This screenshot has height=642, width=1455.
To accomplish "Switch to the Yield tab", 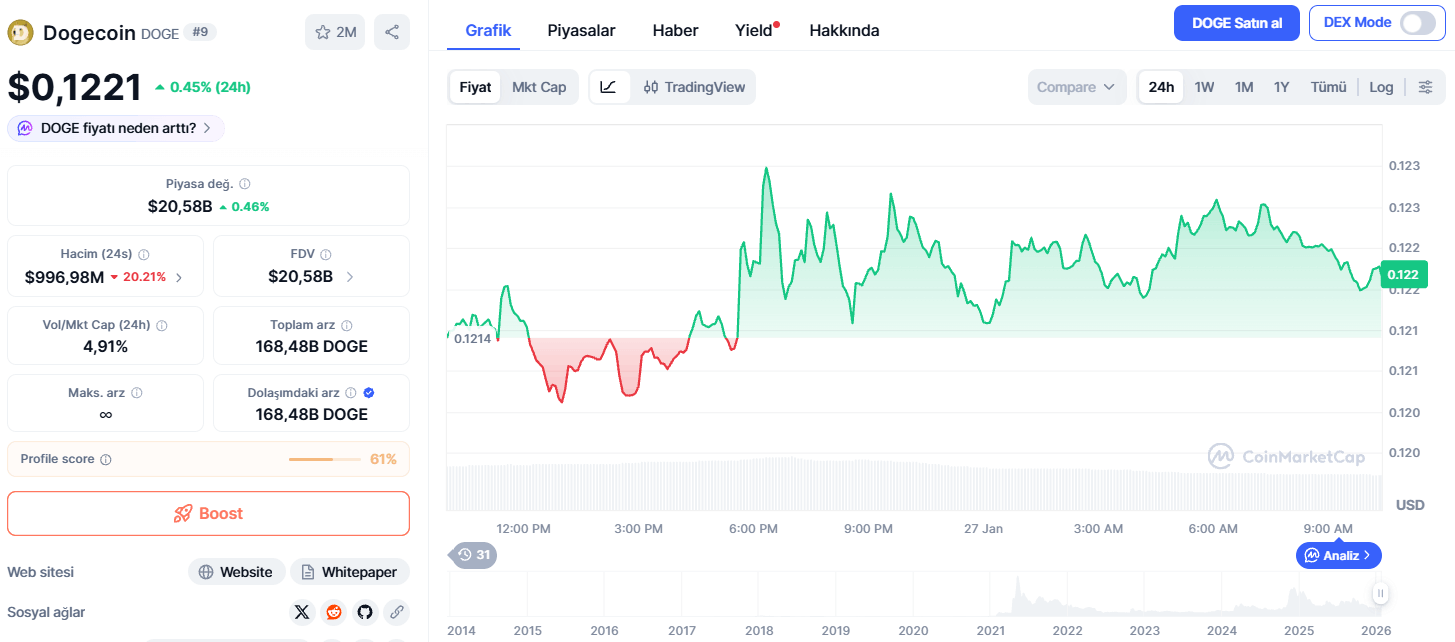I will [x=754, y=30].
